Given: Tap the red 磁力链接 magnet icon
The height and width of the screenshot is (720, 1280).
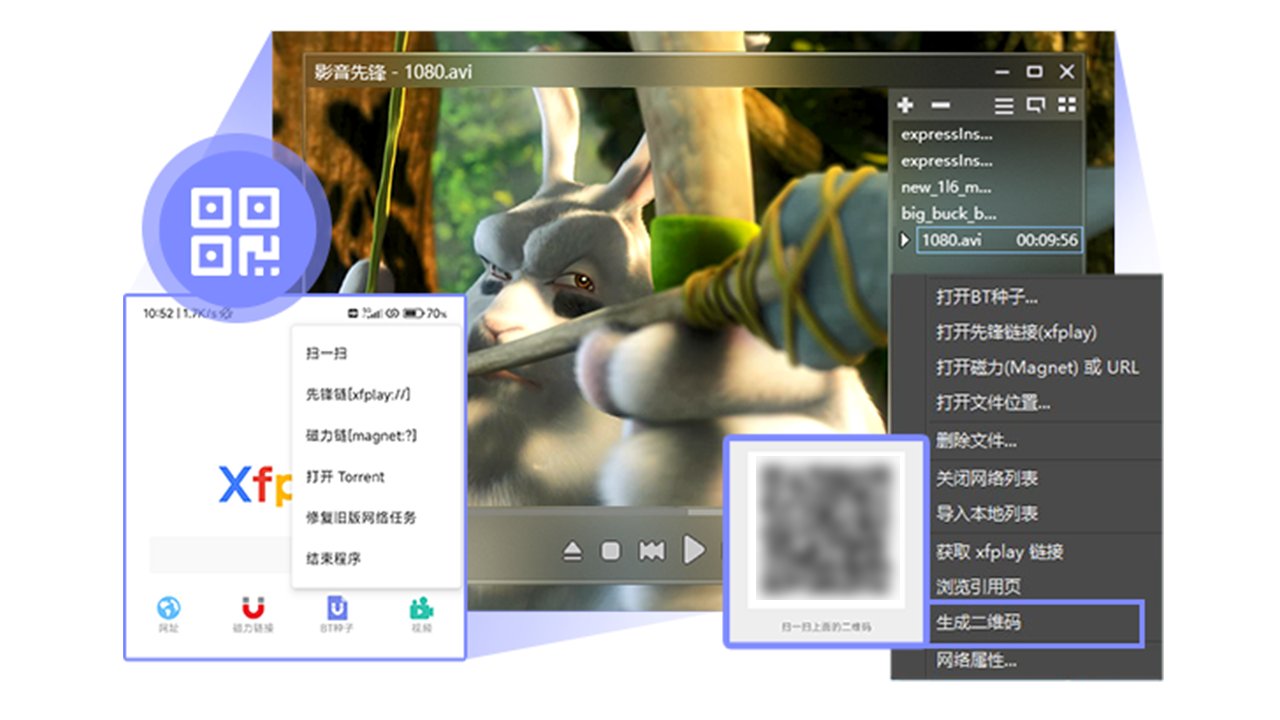Looking at the screenshot, I should point(250,610).
